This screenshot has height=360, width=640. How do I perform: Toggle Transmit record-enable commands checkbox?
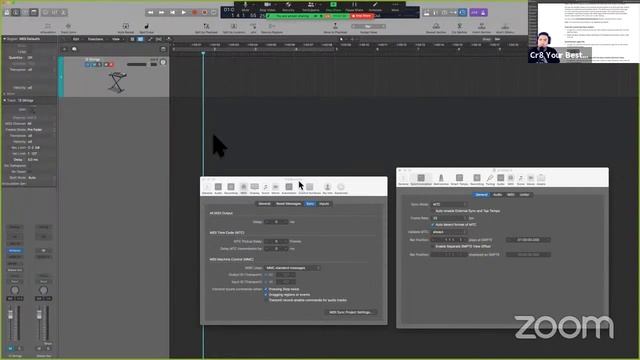coord(266,300)
